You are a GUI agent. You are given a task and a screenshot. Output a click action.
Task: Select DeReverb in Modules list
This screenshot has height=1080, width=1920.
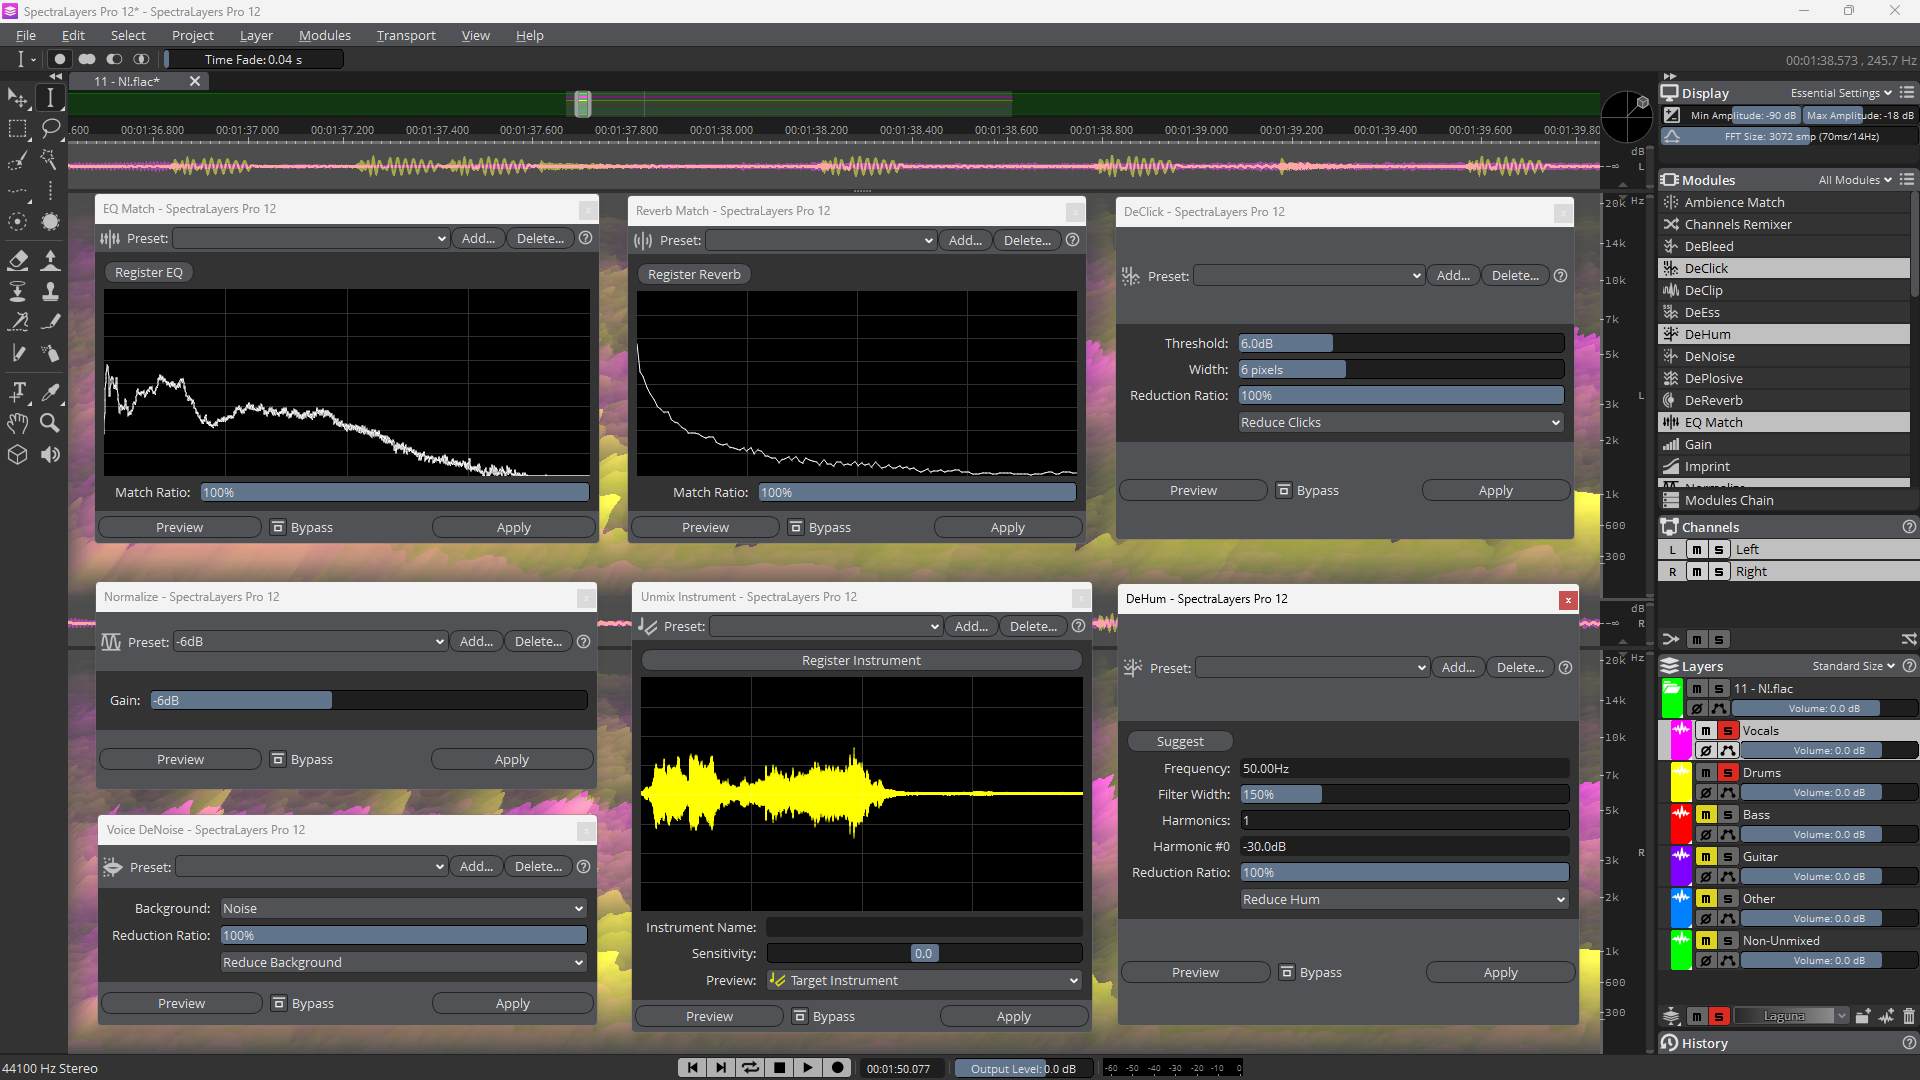[x=1785, y=400]
